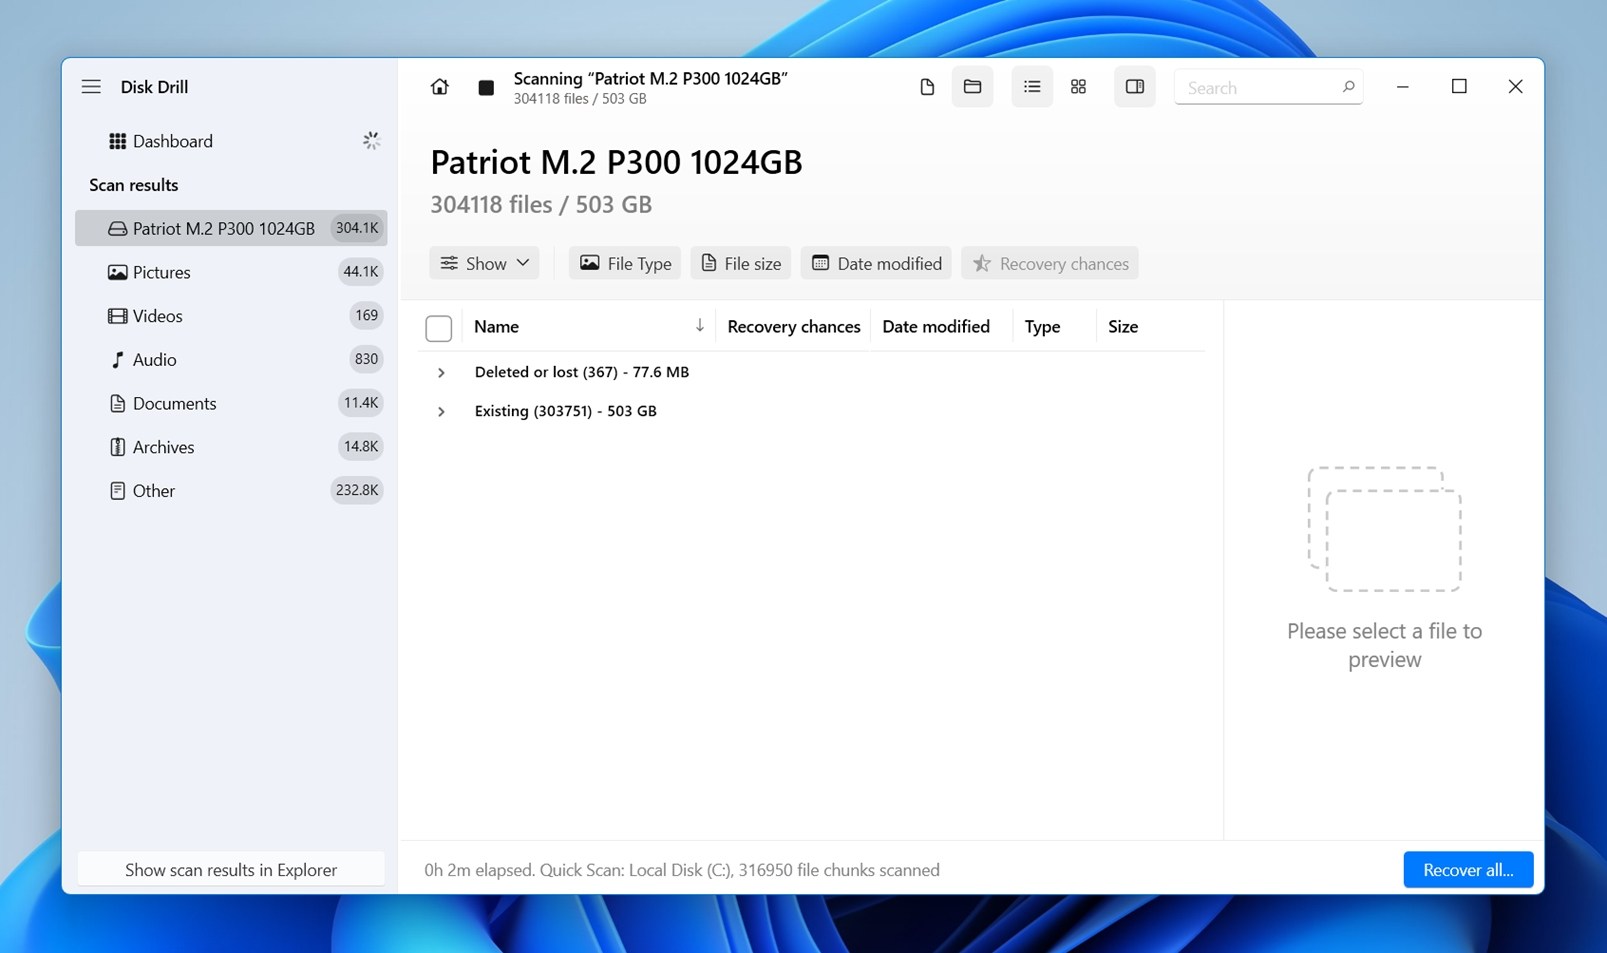Sort by the Type column header
The width and height of the screenshot is (1607, 953).
click(1042, 327)
